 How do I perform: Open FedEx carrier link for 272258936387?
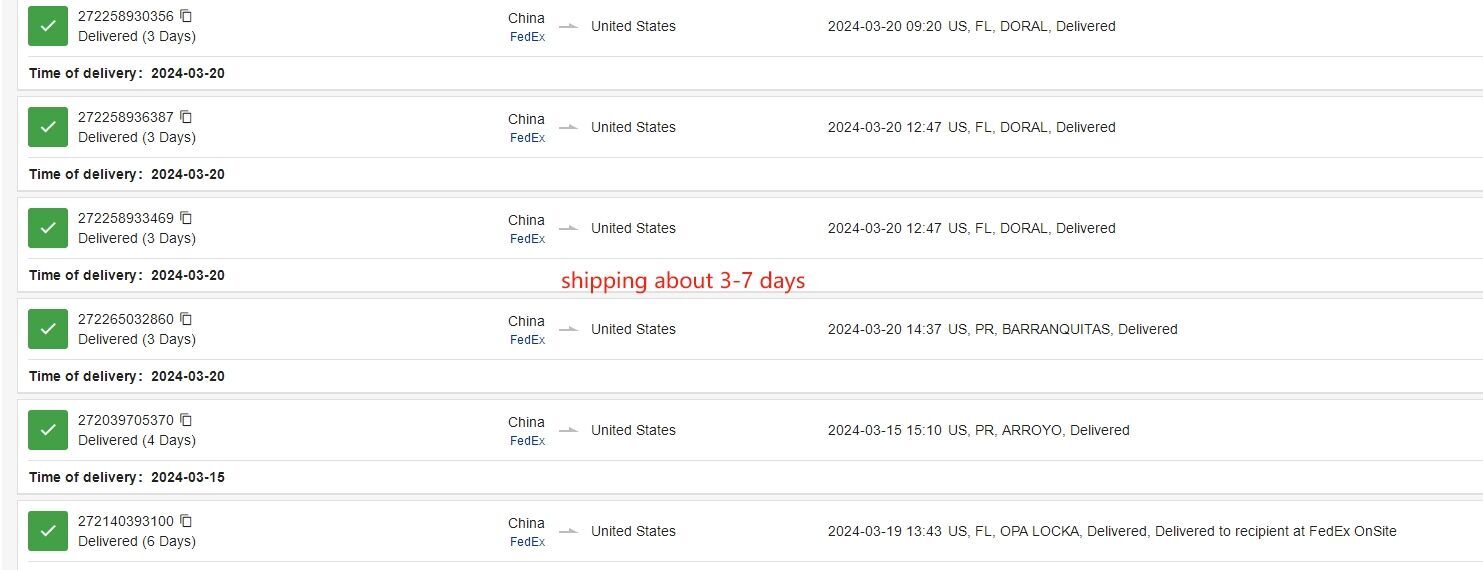click(527, 138)
